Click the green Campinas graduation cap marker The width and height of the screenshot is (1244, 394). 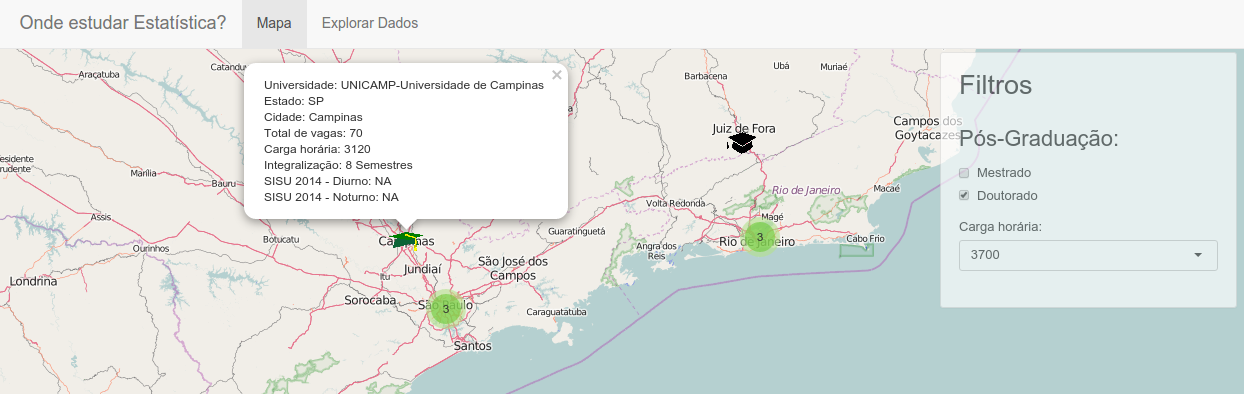coord(405,239)
